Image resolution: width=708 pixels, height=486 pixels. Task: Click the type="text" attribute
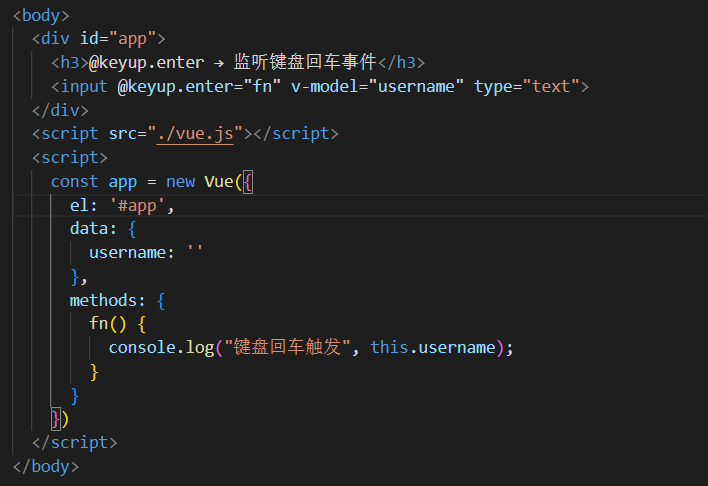pyautogui.click(x=526, y=86)
